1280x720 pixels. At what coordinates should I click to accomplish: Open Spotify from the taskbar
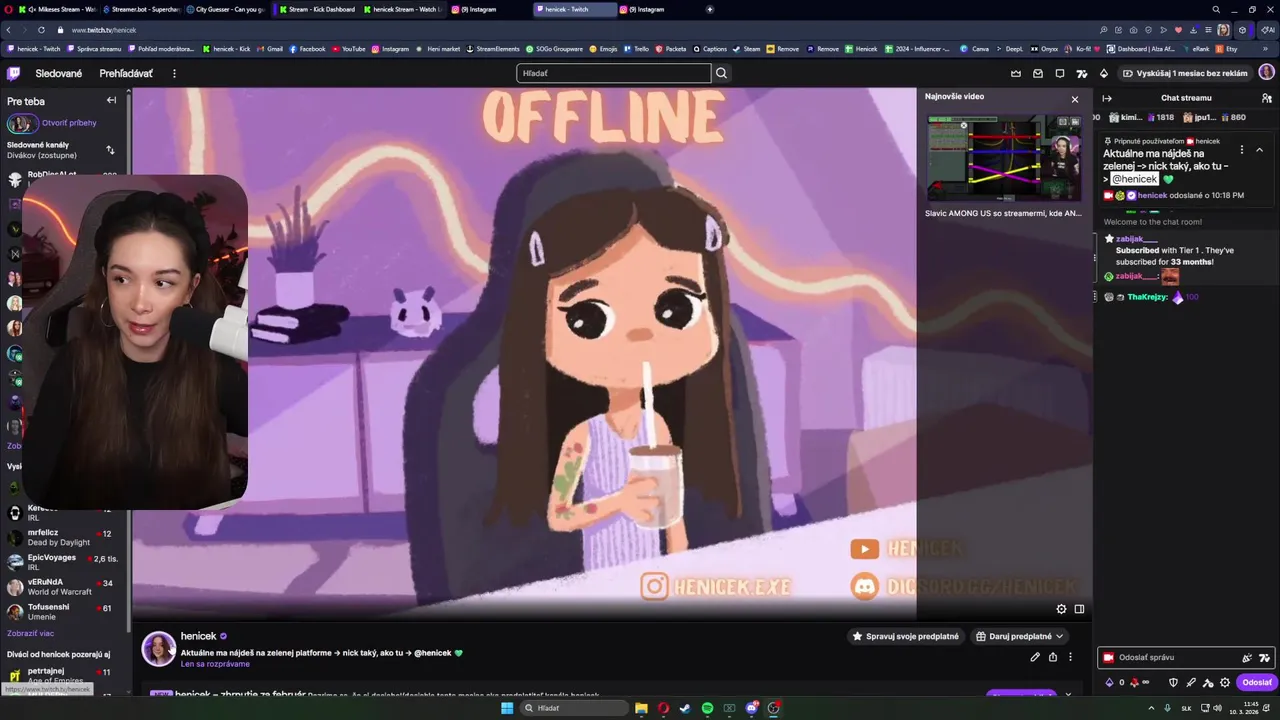[707, 708]
